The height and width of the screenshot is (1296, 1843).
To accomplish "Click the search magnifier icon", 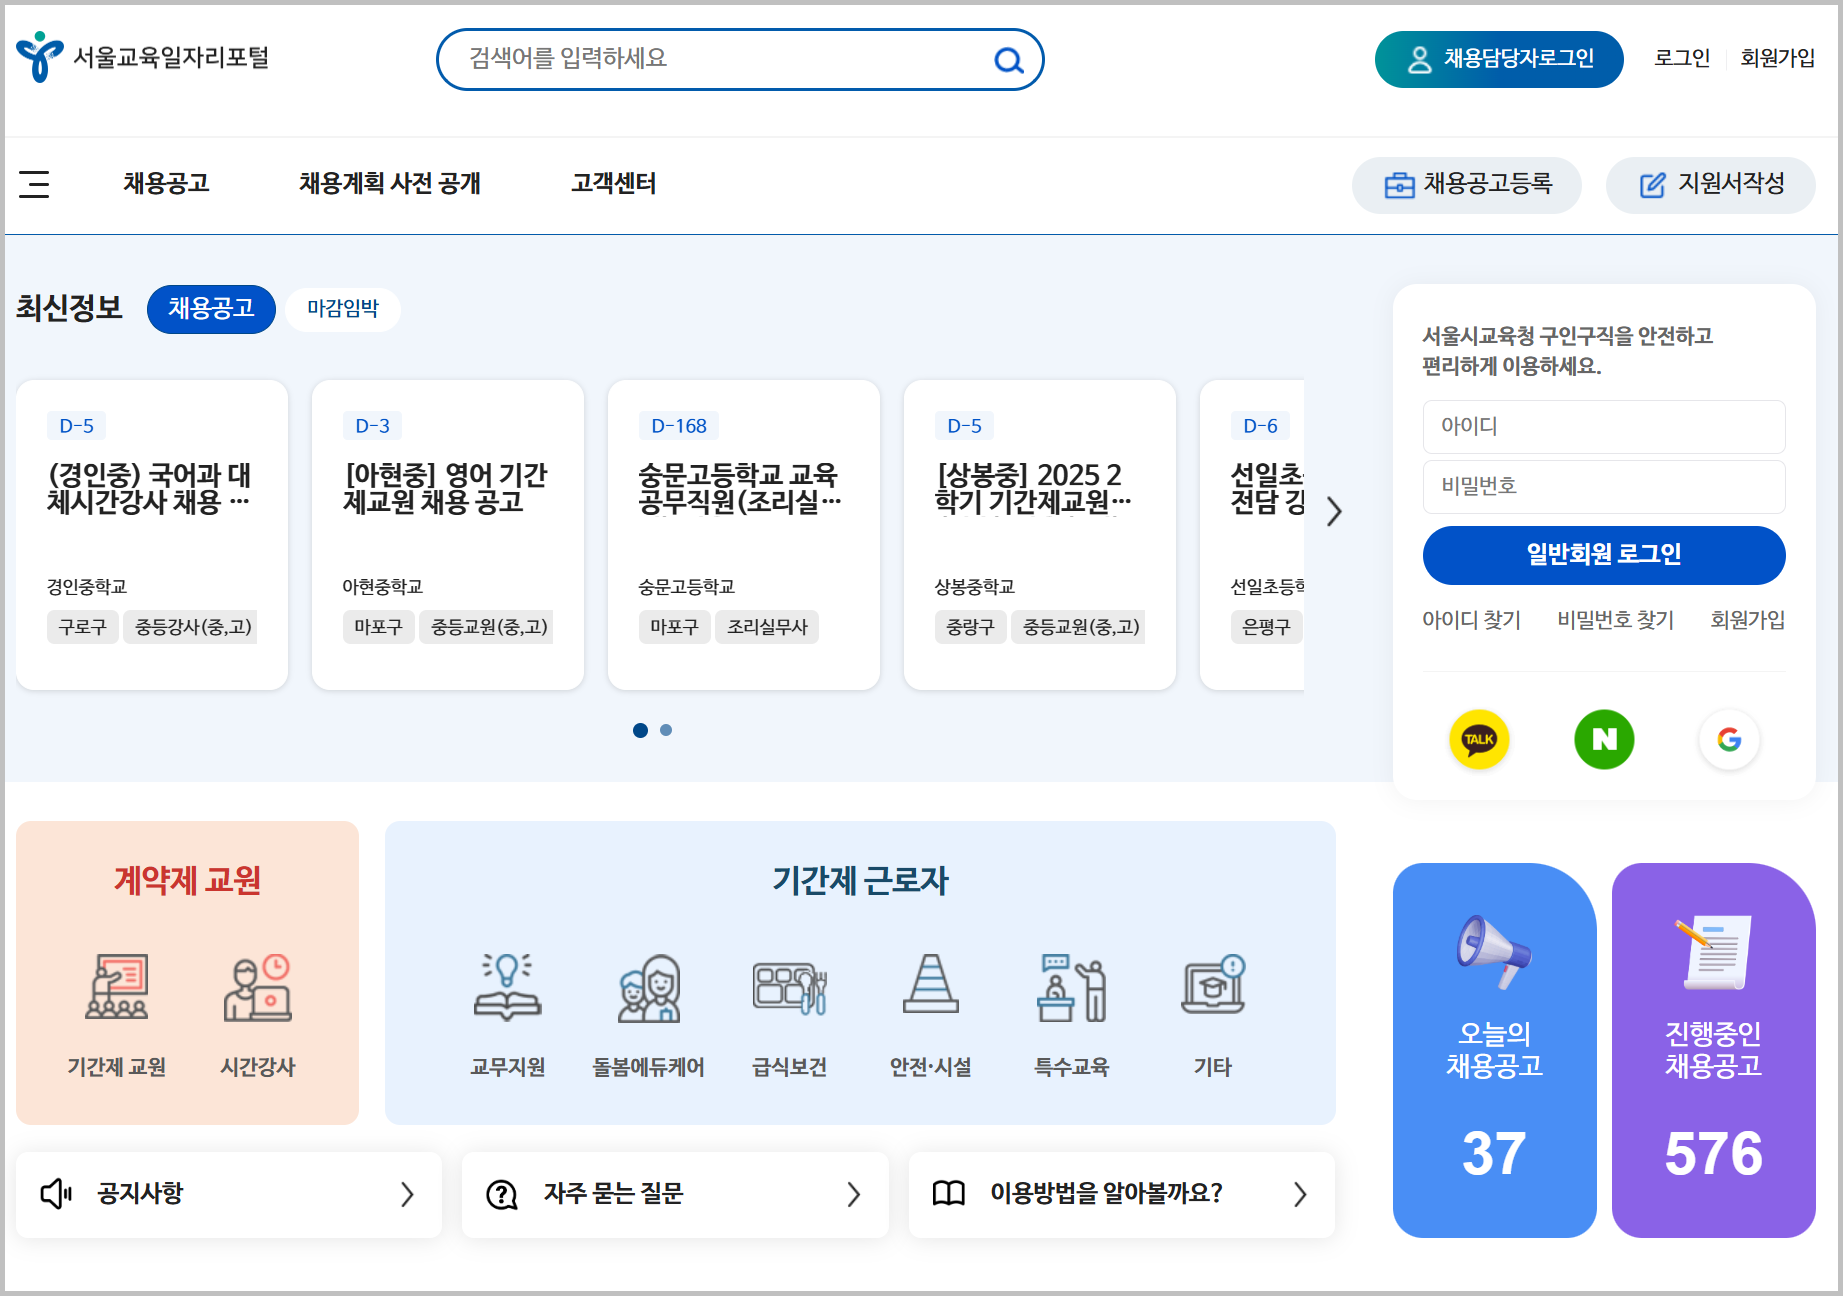I will point(1009,60).
